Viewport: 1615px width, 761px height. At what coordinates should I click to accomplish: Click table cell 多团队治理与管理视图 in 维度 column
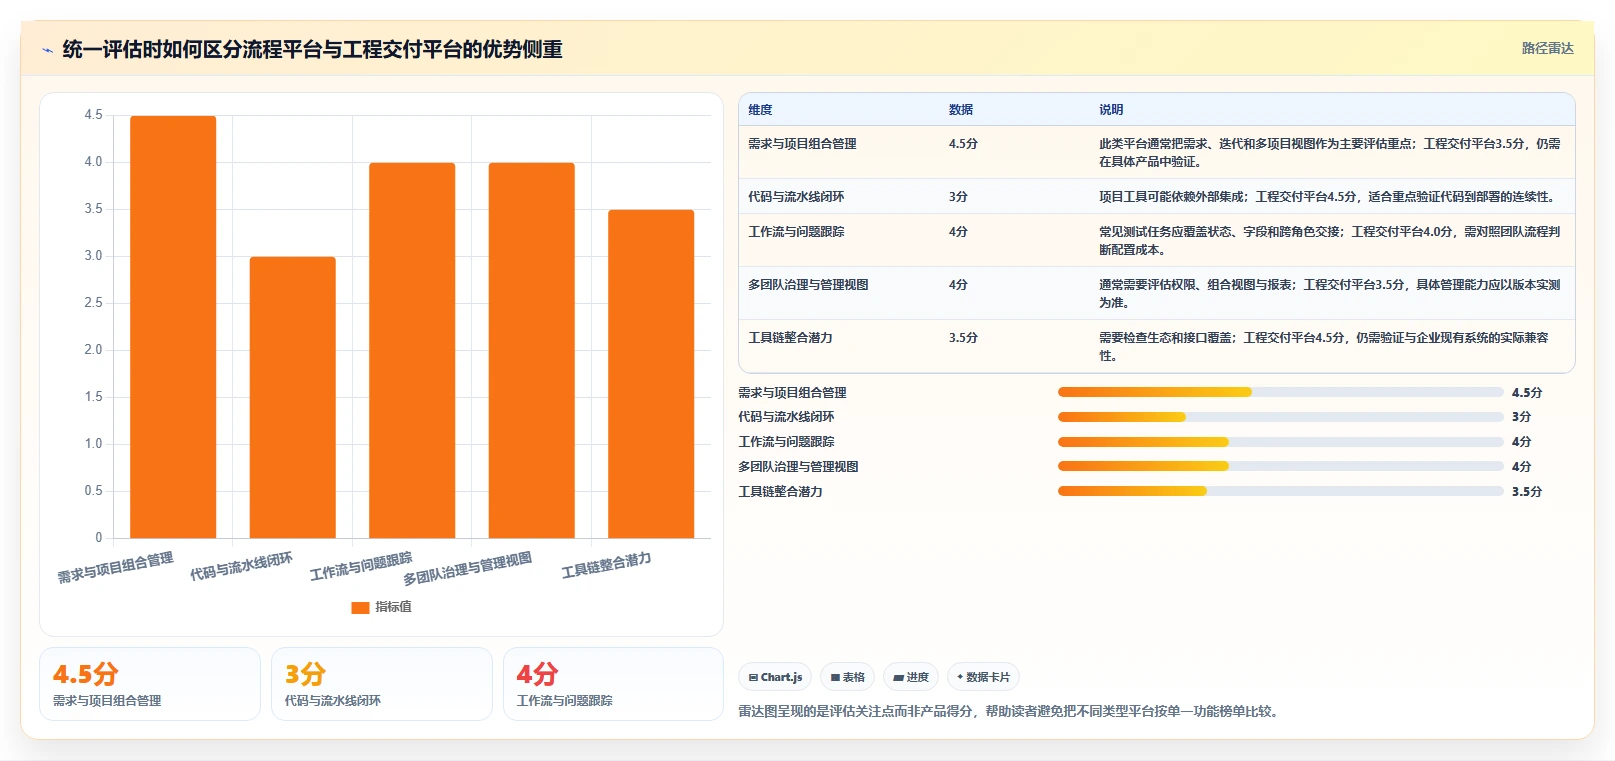point(808,285)
